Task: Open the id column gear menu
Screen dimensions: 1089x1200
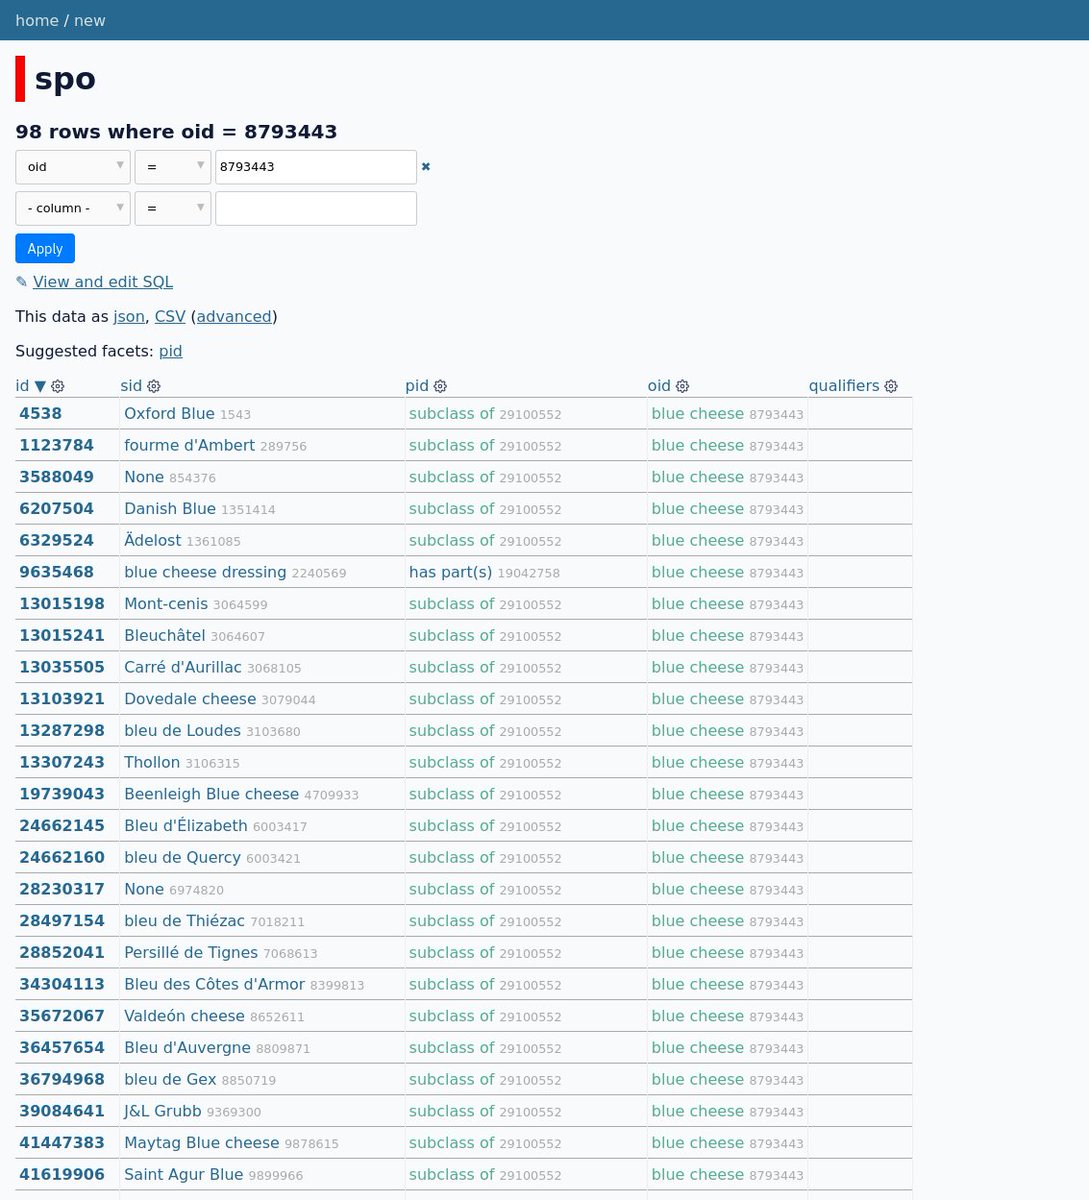Action: 58,386
